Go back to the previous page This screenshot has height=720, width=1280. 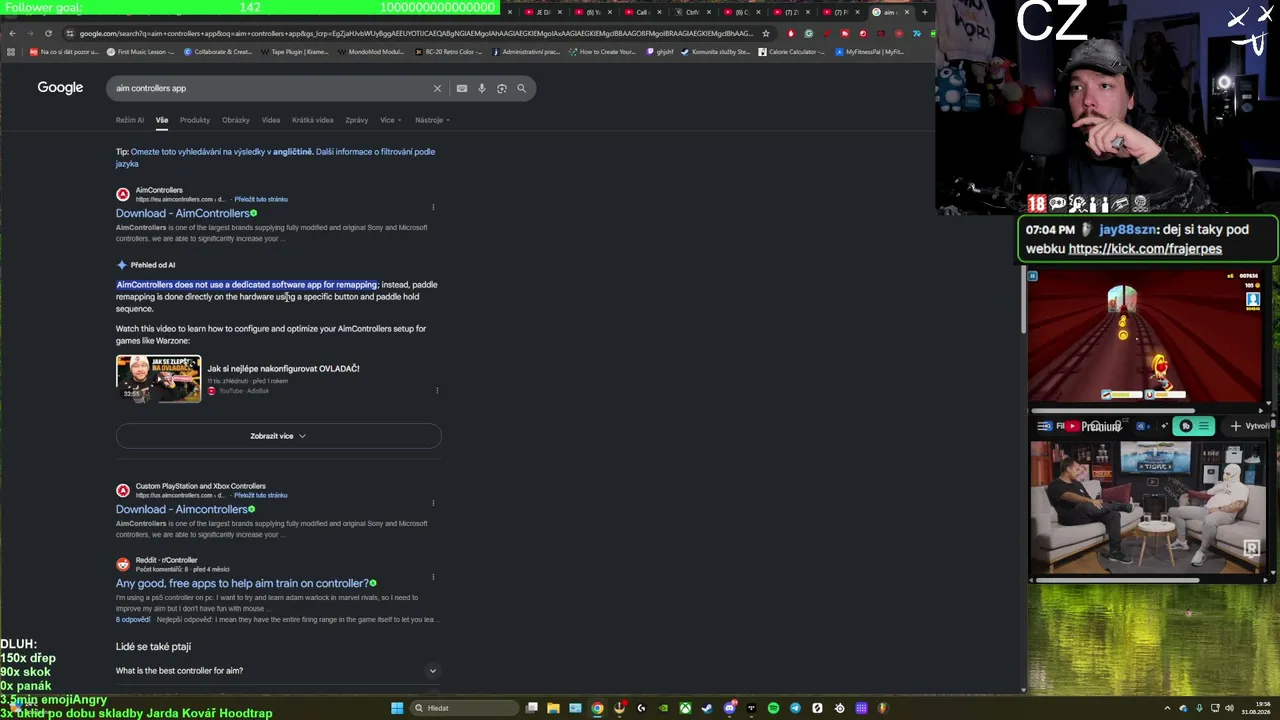click(x=12, y=33)
